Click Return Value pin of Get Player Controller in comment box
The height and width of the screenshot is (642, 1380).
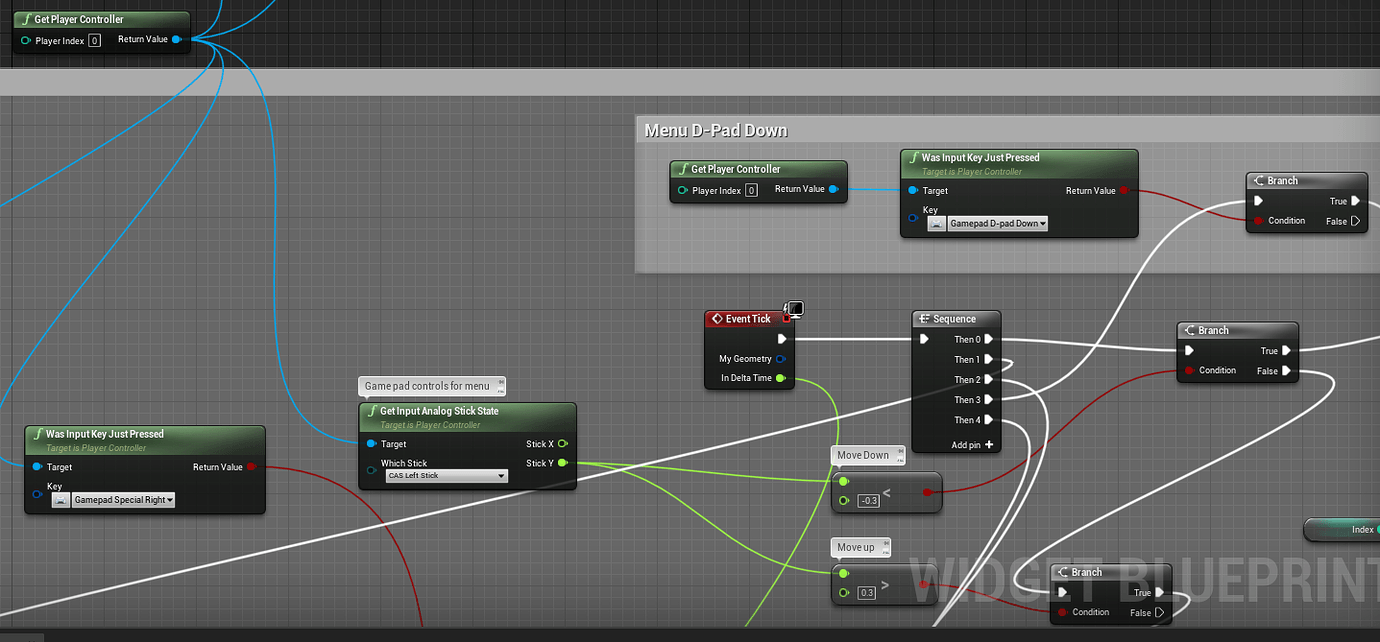[833, 189]
